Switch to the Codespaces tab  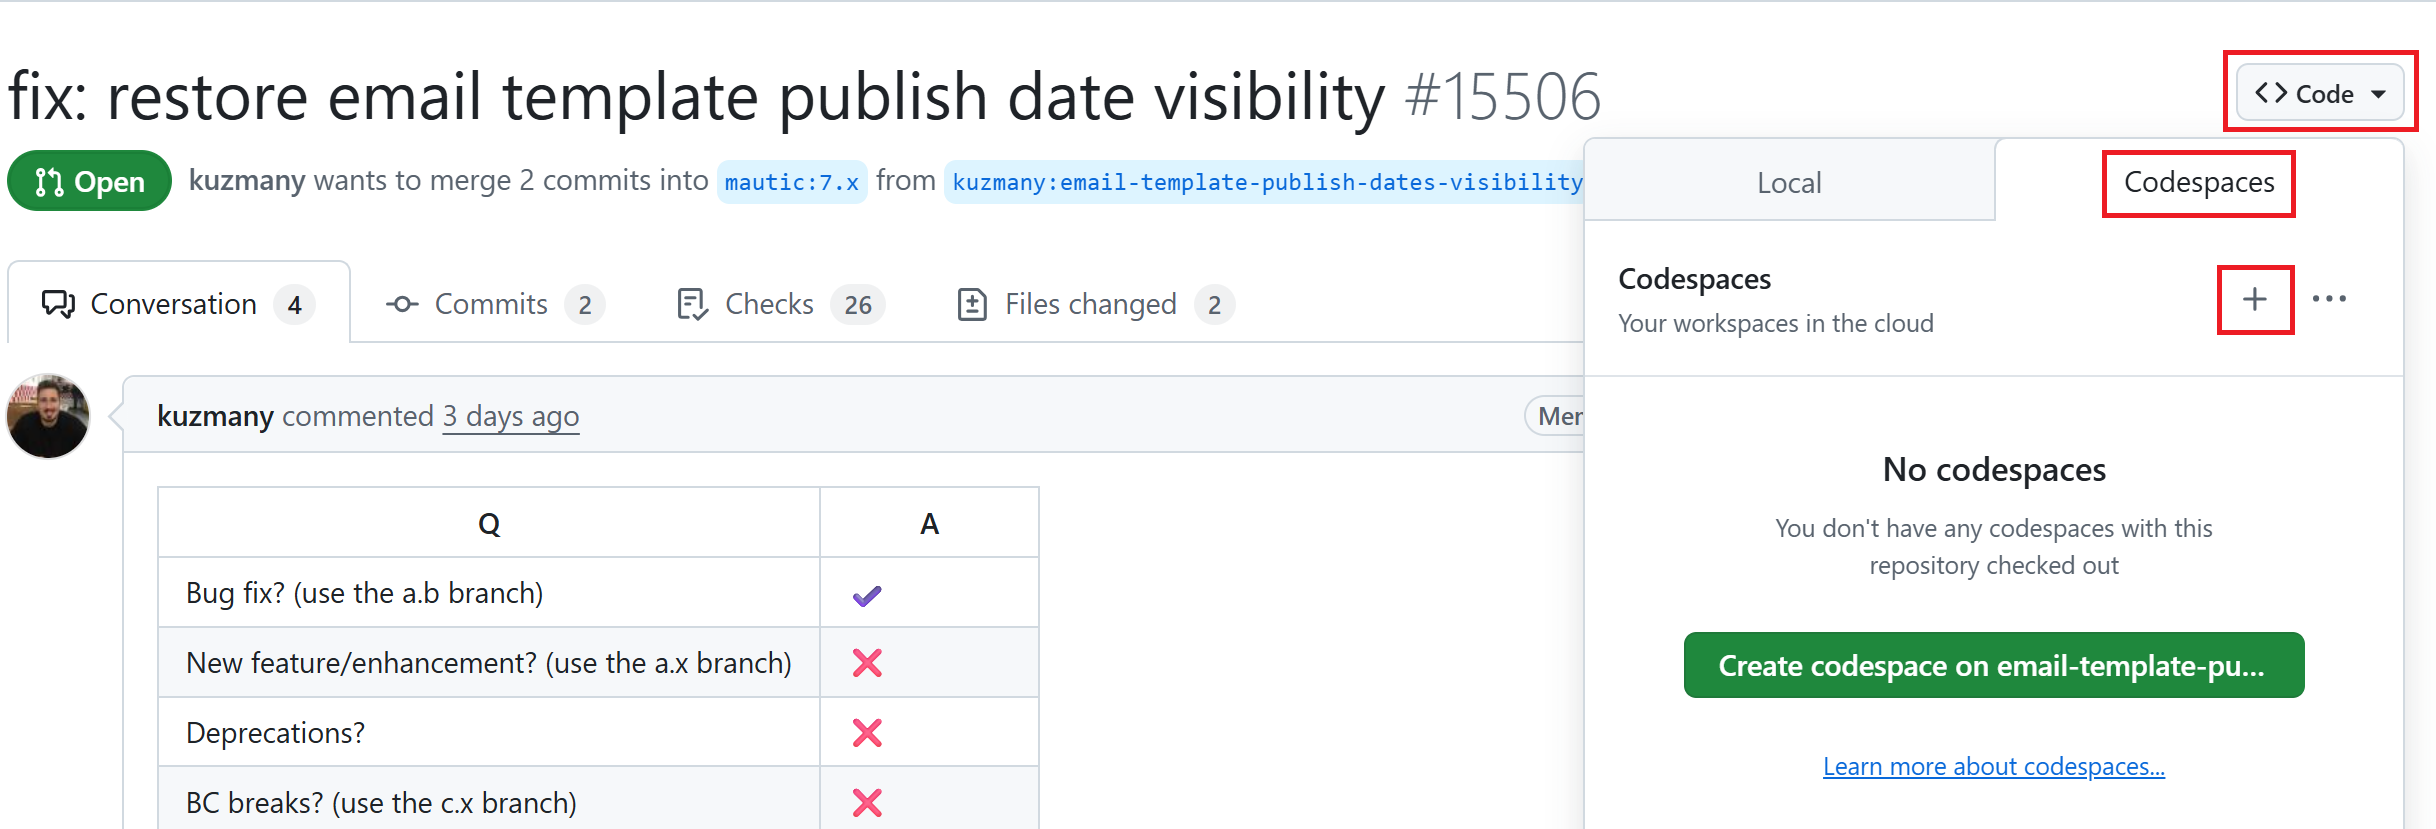click(x=2198, y=183)
